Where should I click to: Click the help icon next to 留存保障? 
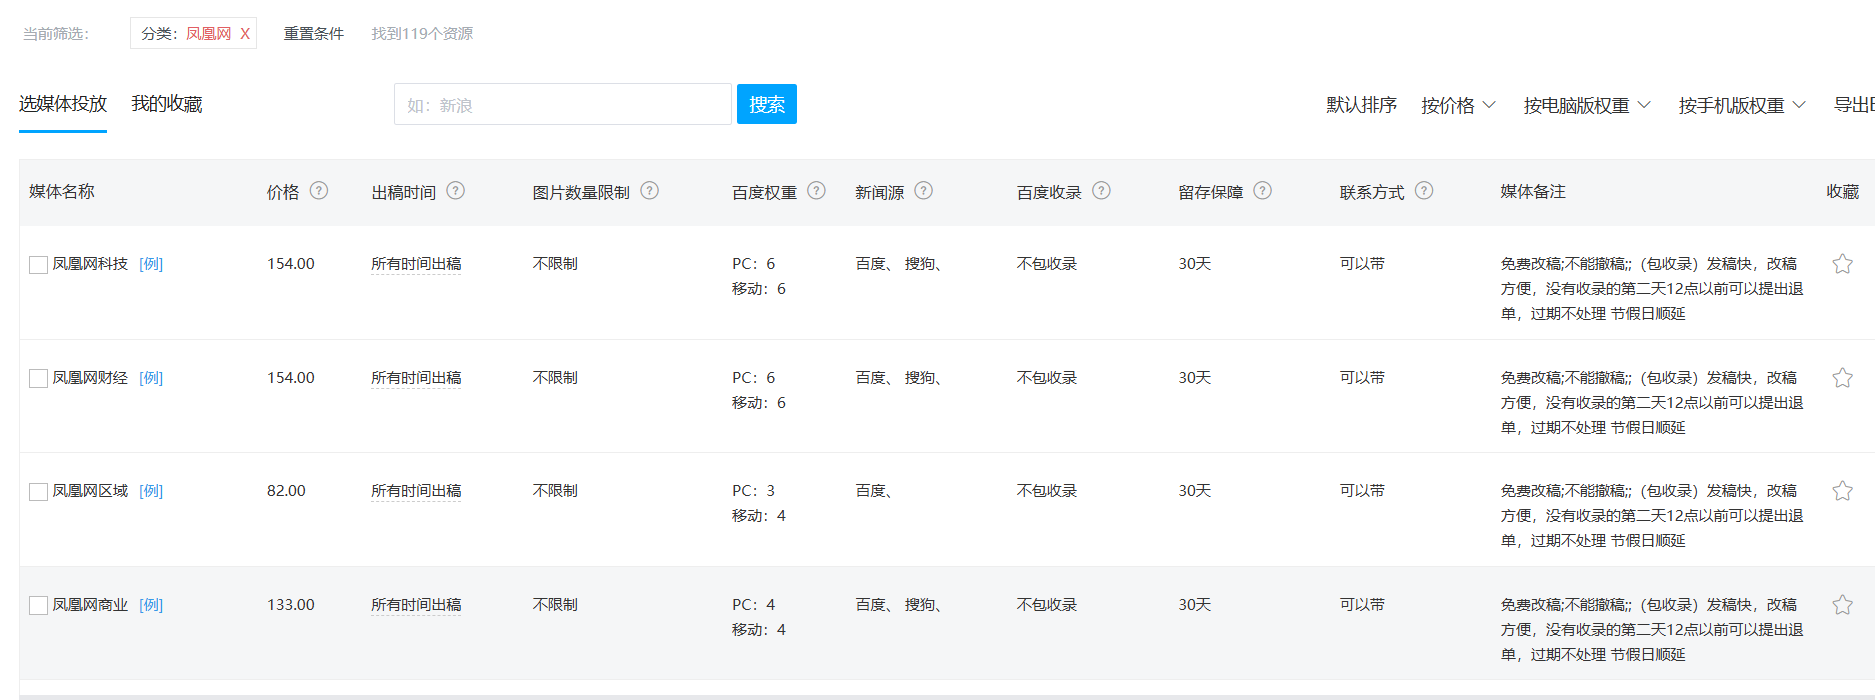1262,191
